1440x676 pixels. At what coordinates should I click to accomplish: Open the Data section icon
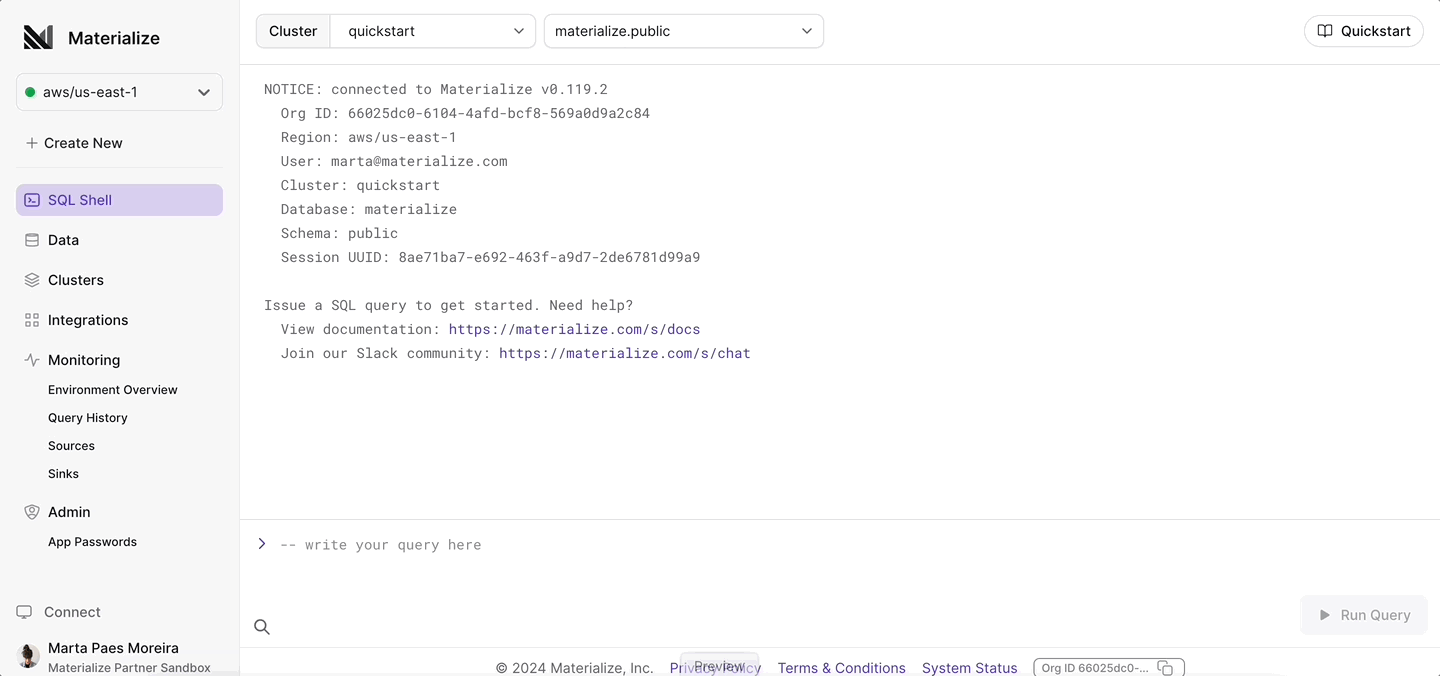pyautogui.click(x=30, y=240)
